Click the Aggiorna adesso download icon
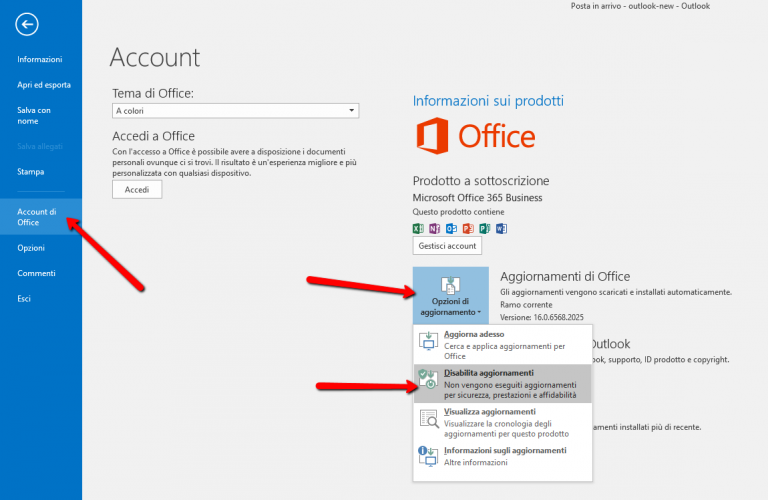Screen dimensions: 768x500 pos(429,341)
